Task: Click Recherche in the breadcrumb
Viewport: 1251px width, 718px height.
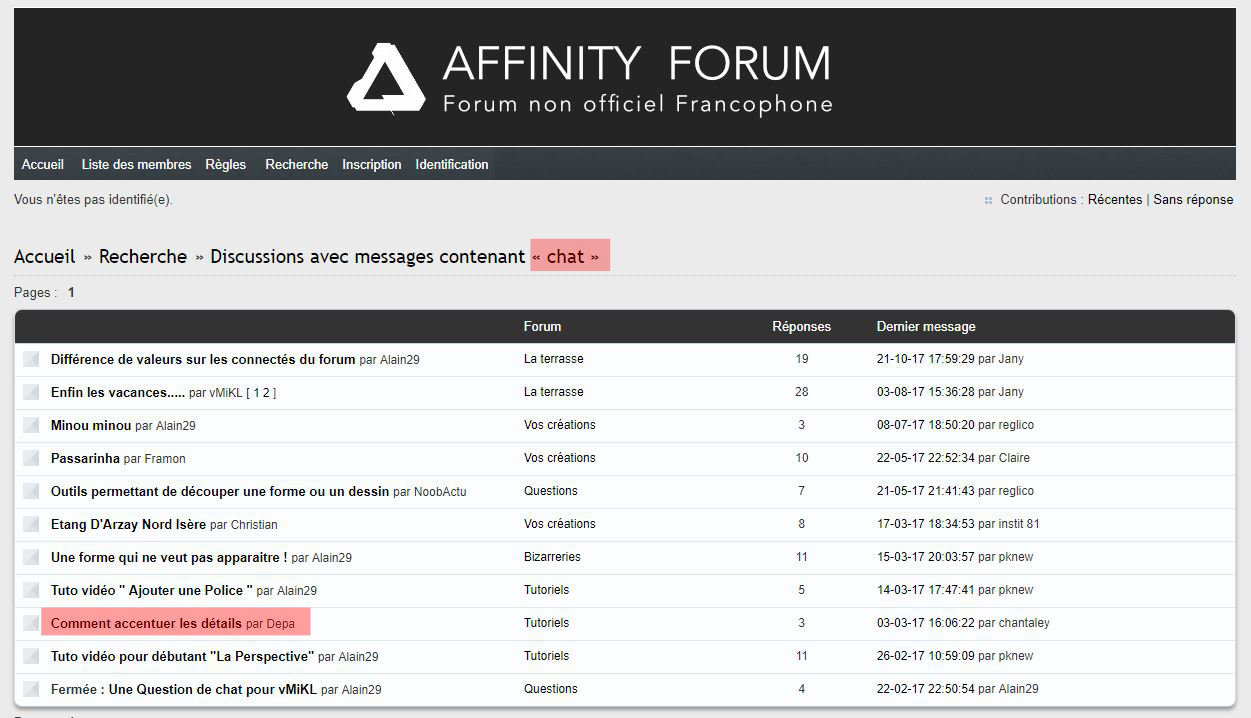Action: (143, 256)
